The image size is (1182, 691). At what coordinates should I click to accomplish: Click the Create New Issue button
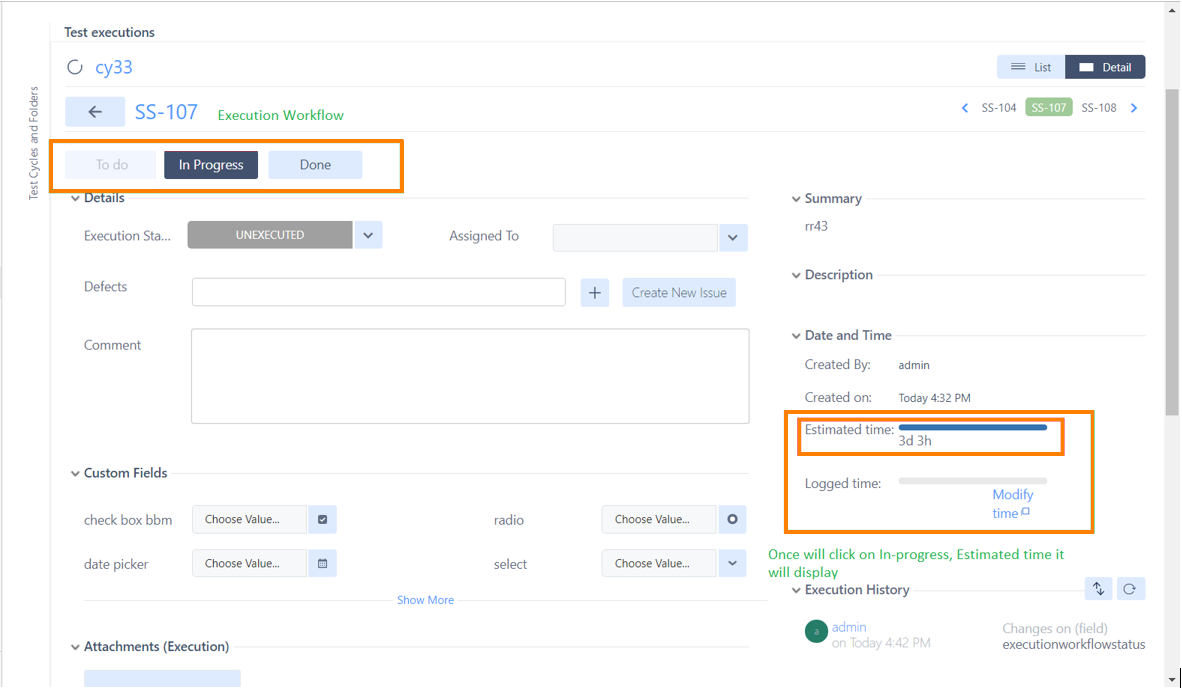(679, 292)
